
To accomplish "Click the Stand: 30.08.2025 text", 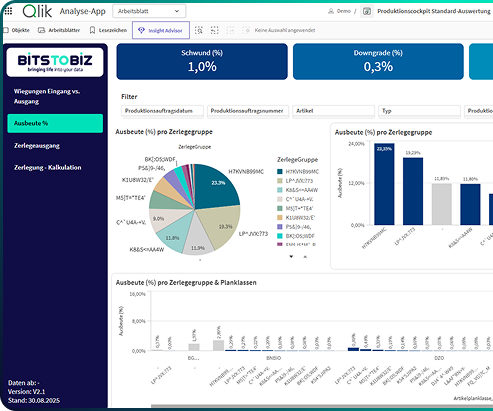I will [34, 400].
